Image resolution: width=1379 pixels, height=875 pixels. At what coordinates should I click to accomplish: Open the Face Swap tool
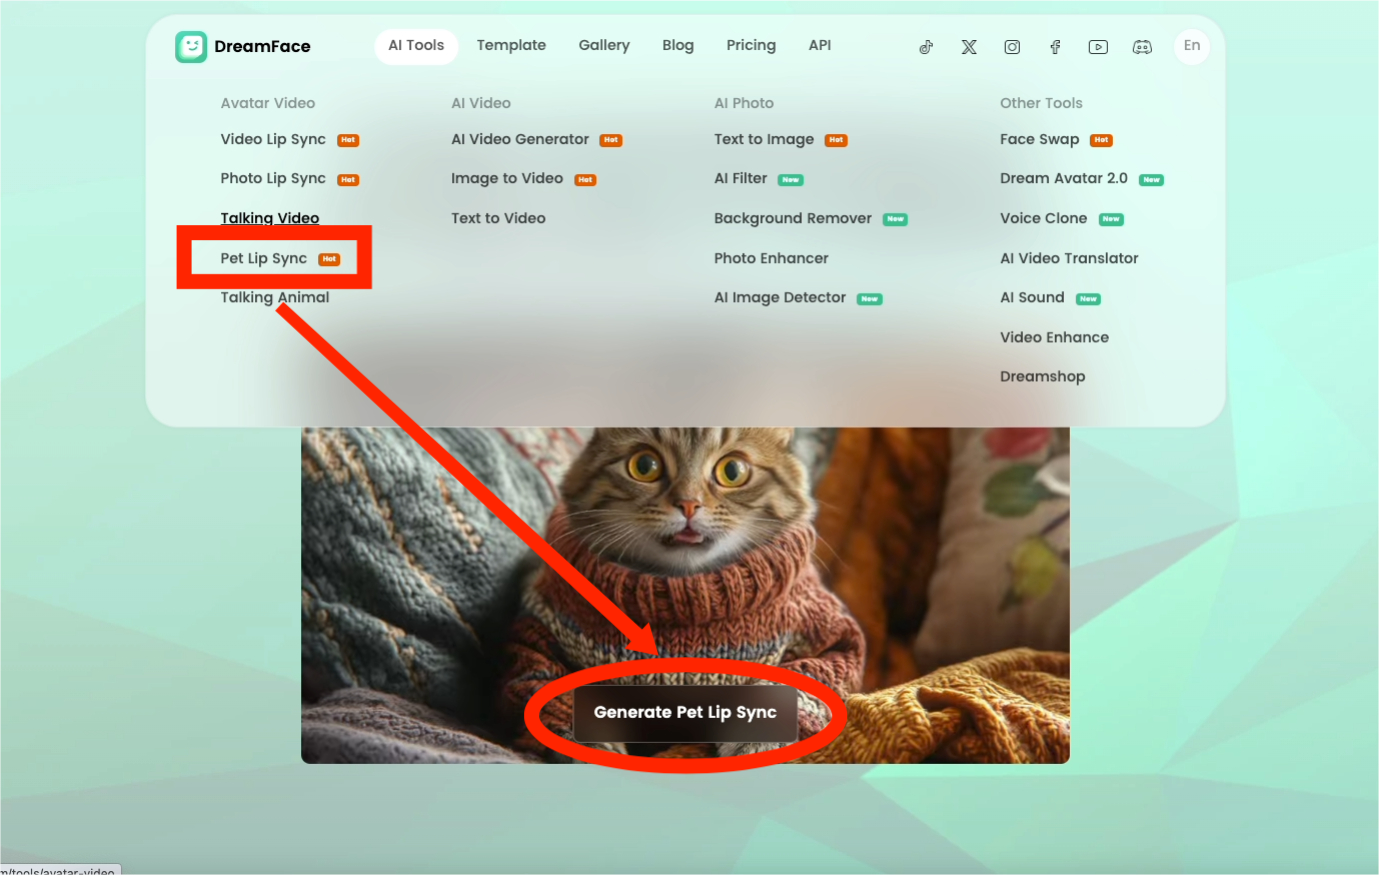[1039, 140]
